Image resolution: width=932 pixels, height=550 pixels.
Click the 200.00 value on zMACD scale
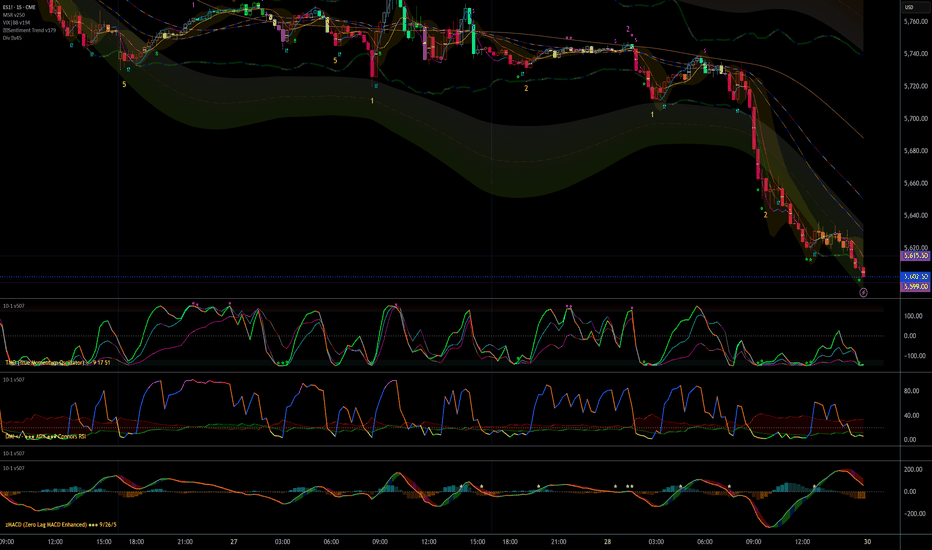click(x=914, y=470)
